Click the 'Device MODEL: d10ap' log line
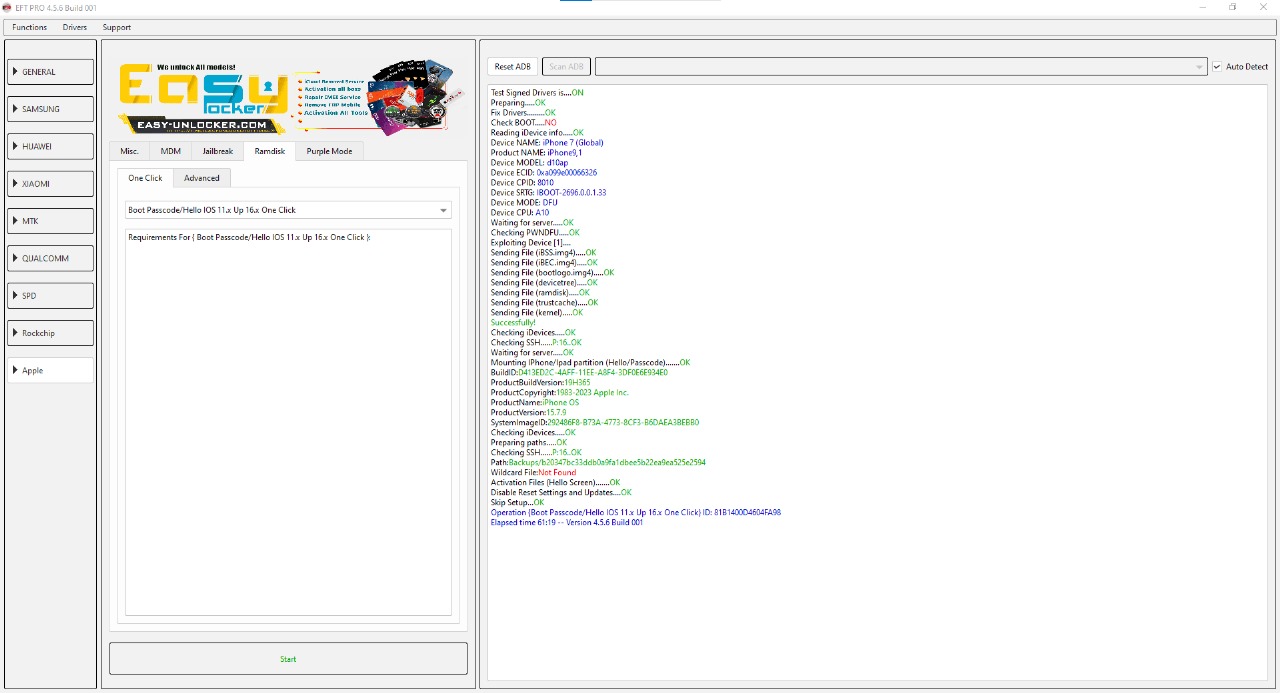 529,163
